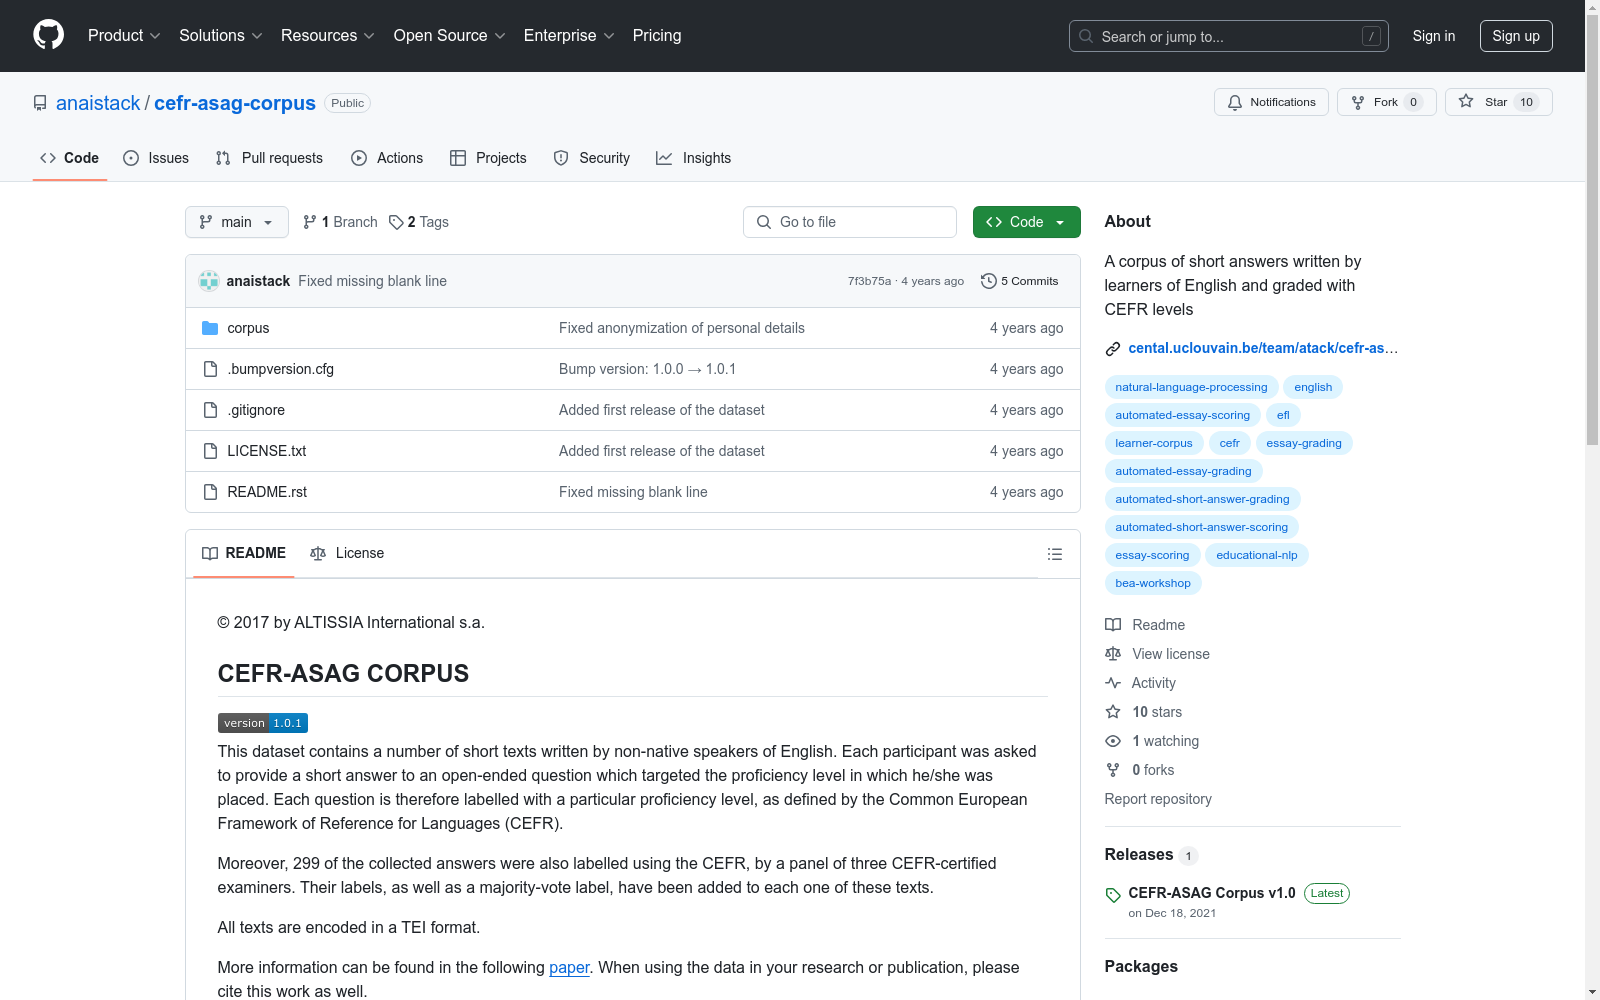Switch to the License tab in README panel
This screenshot has height=1000, width=1600.
click(347, 553)
